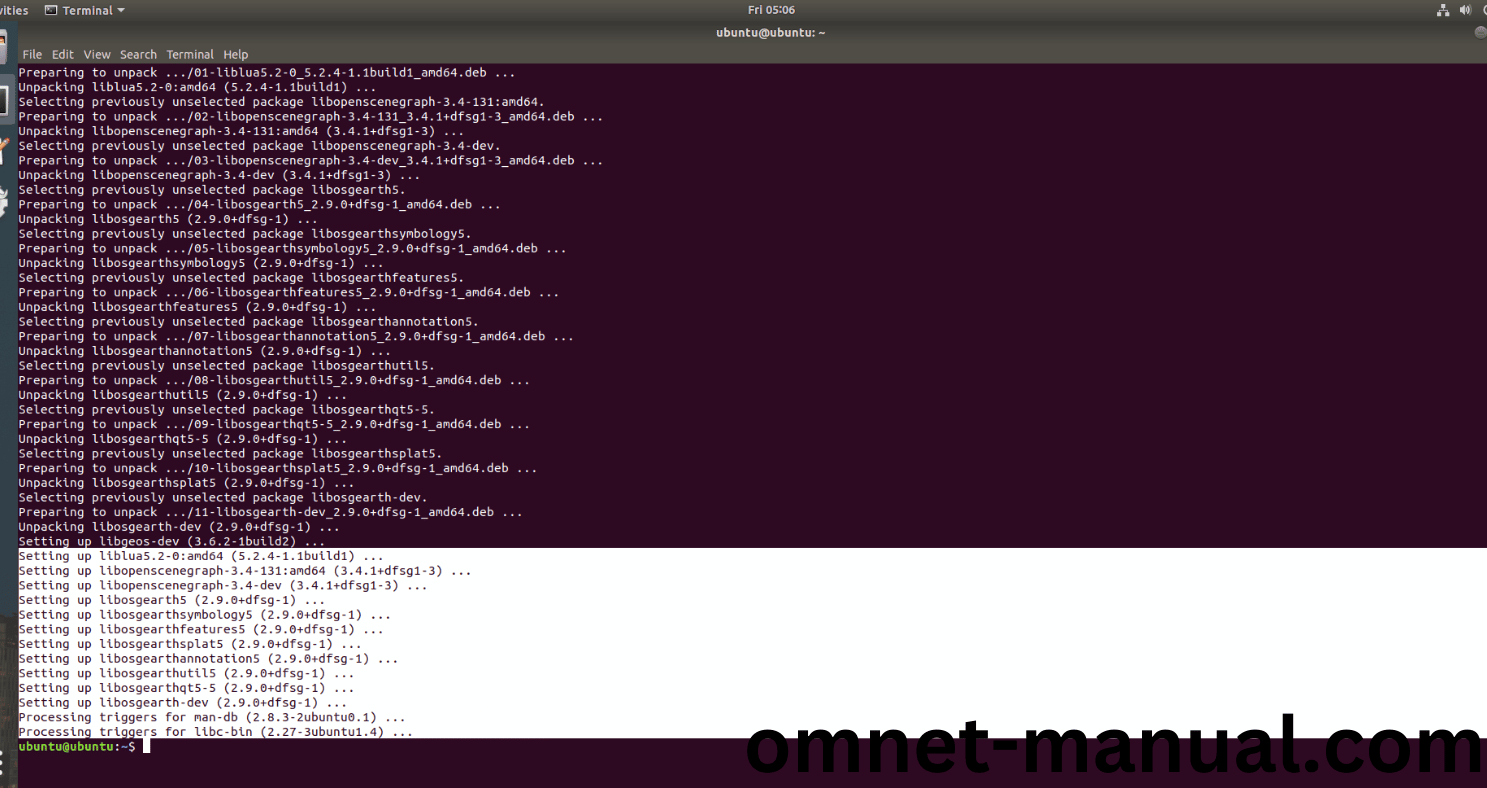This screenshot has height=788, width=1487.
Task: Open the Fri 05:06 clock calendar
Action: tap(771, 10)
